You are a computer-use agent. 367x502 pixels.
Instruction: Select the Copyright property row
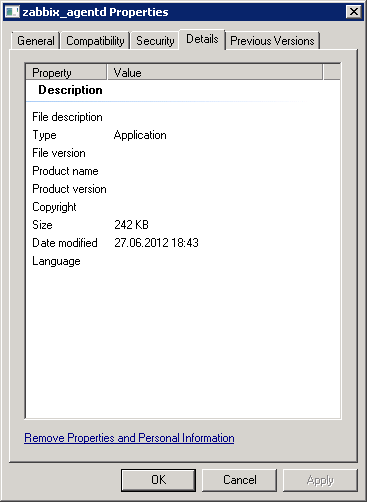[x=183, y=207]
